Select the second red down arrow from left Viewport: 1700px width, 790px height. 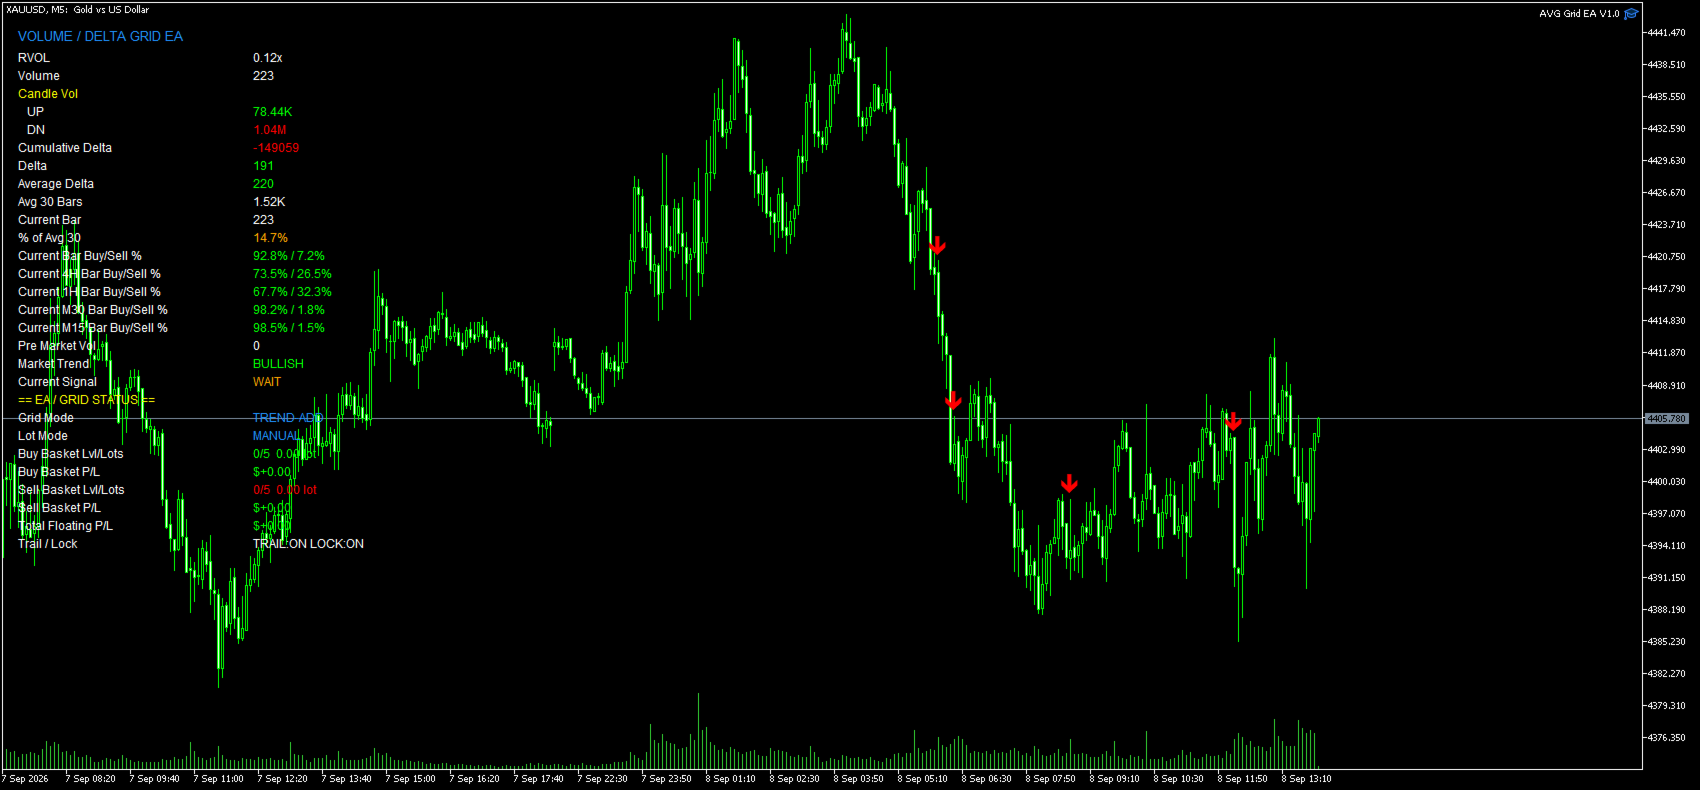coord(953,401)
